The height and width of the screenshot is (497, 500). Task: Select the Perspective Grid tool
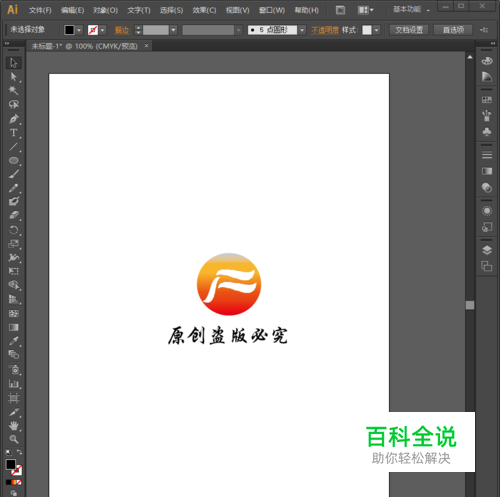(14, 299)
